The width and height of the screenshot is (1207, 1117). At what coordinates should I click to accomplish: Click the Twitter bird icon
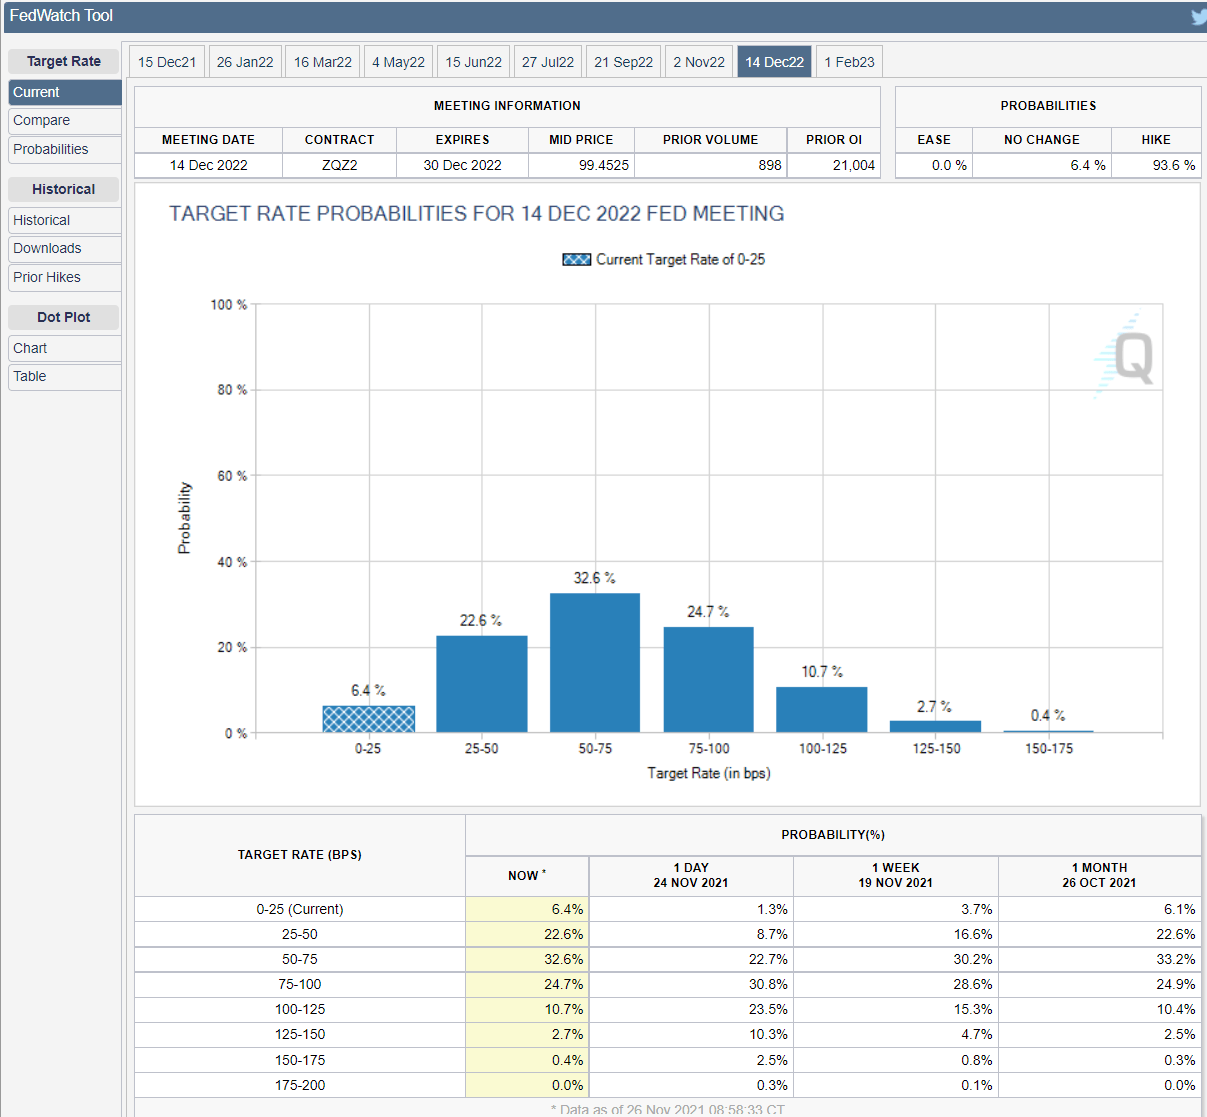pos(1198,17)
